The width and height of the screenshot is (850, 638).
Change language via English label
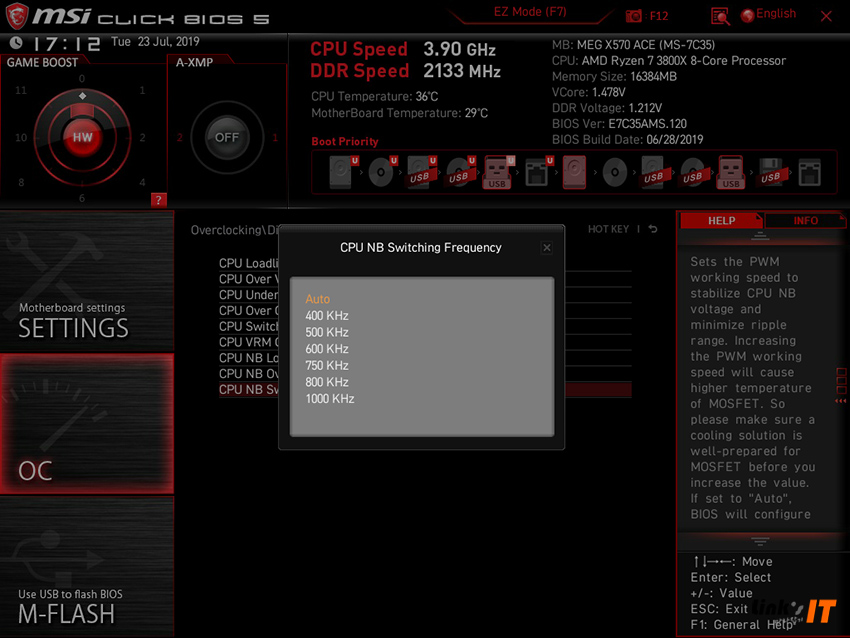[x=776, y=14]
